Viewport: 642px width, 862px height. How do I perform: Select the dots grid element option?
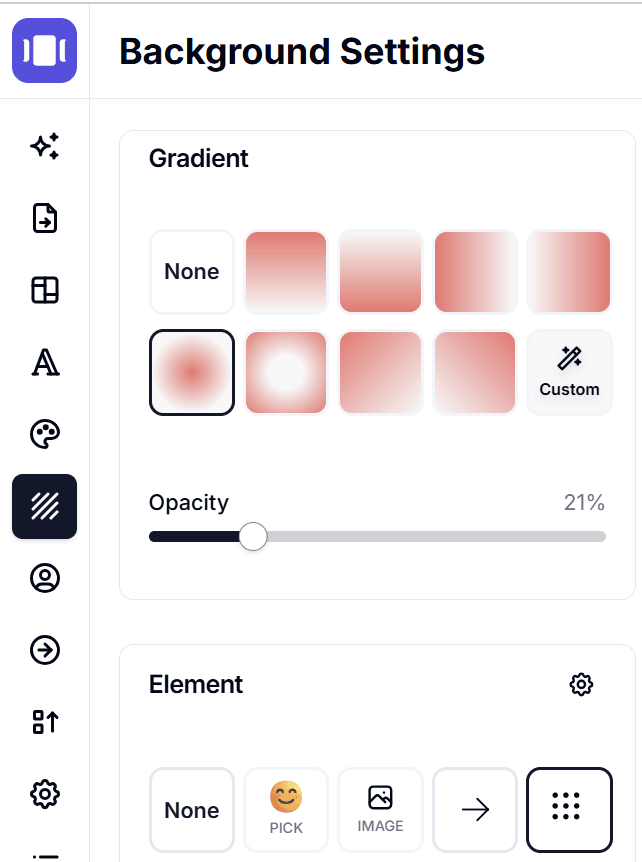pyautogui.click(x=569, y=810)
